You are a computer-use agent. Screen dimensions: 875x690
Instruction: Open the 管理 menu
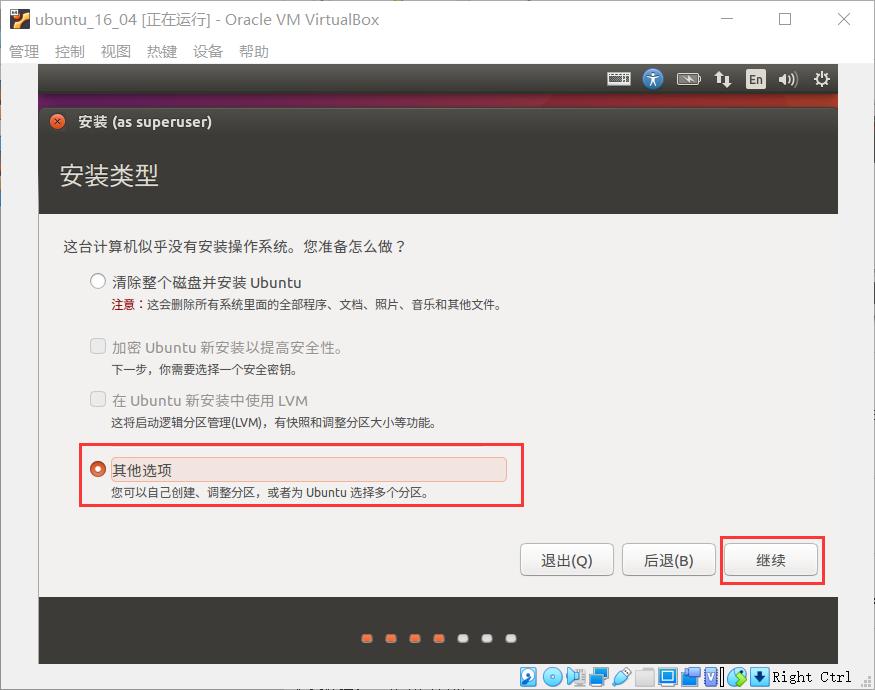(24, 51)
